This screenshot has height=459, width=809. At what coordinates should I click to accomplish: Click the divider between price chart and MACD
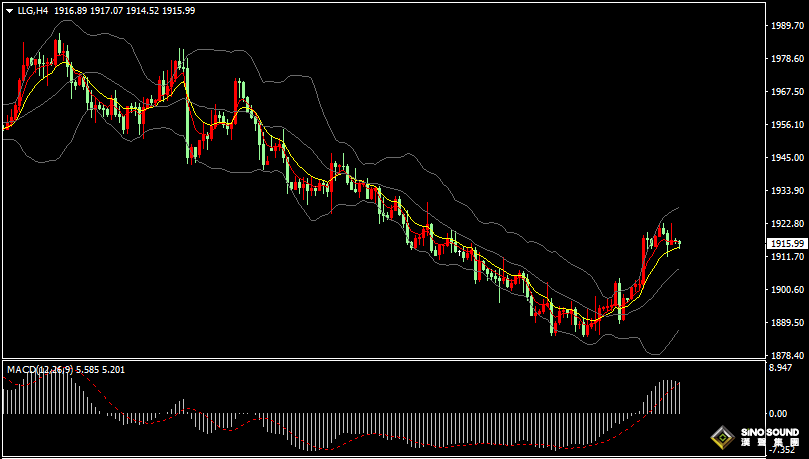click(380, 360)
